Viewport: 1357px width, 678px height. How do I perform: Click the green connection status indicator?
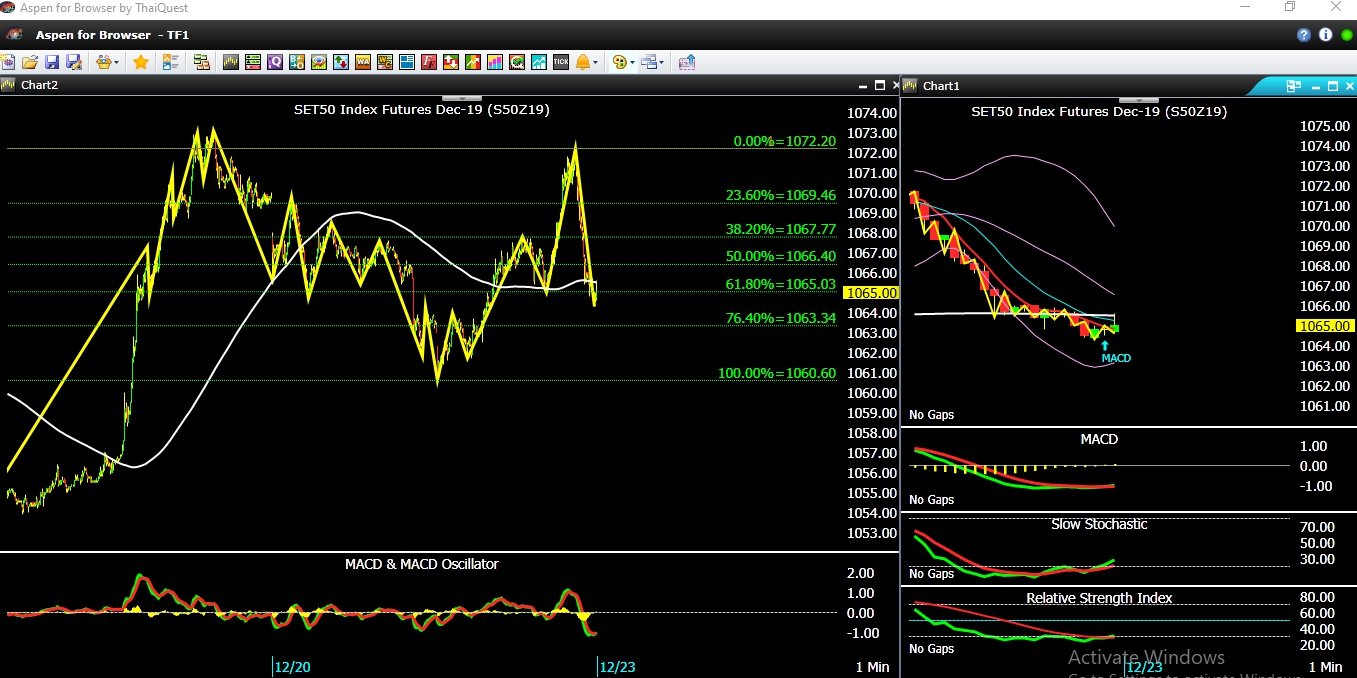click(1346, 35)
